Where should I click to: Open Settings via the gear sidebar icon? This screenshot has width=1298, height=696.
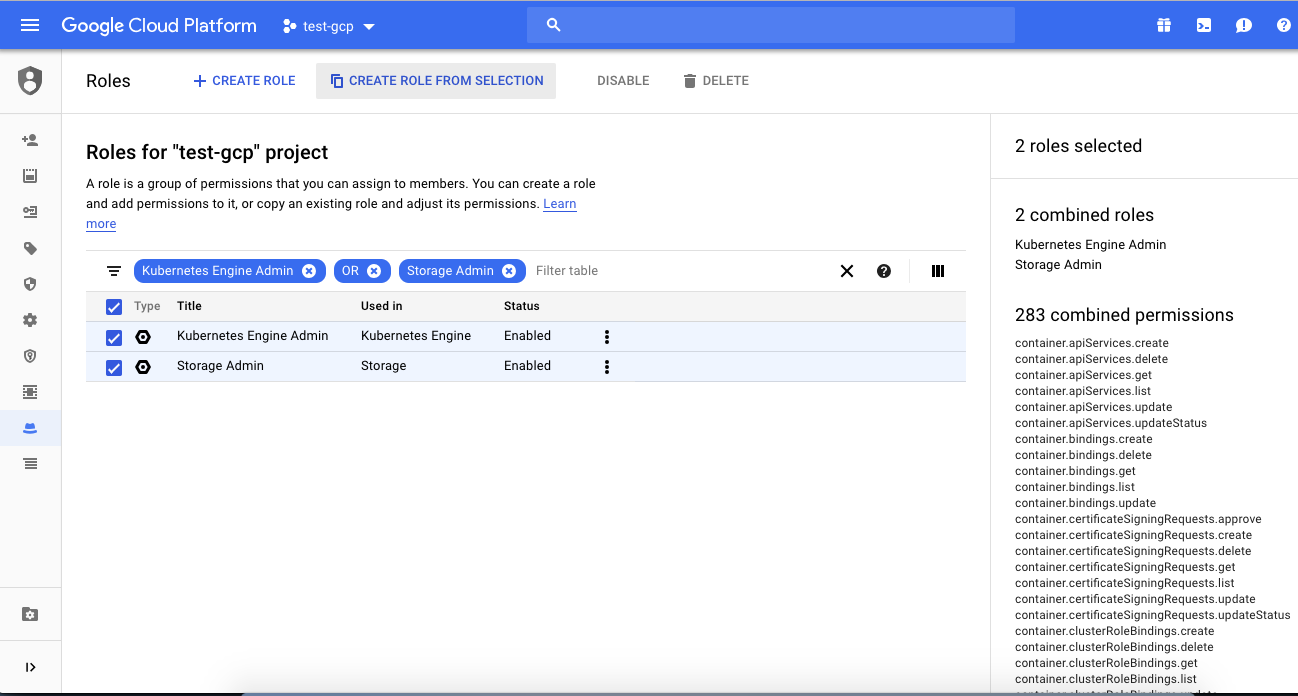pyautogui.click(x=30, y=320)
